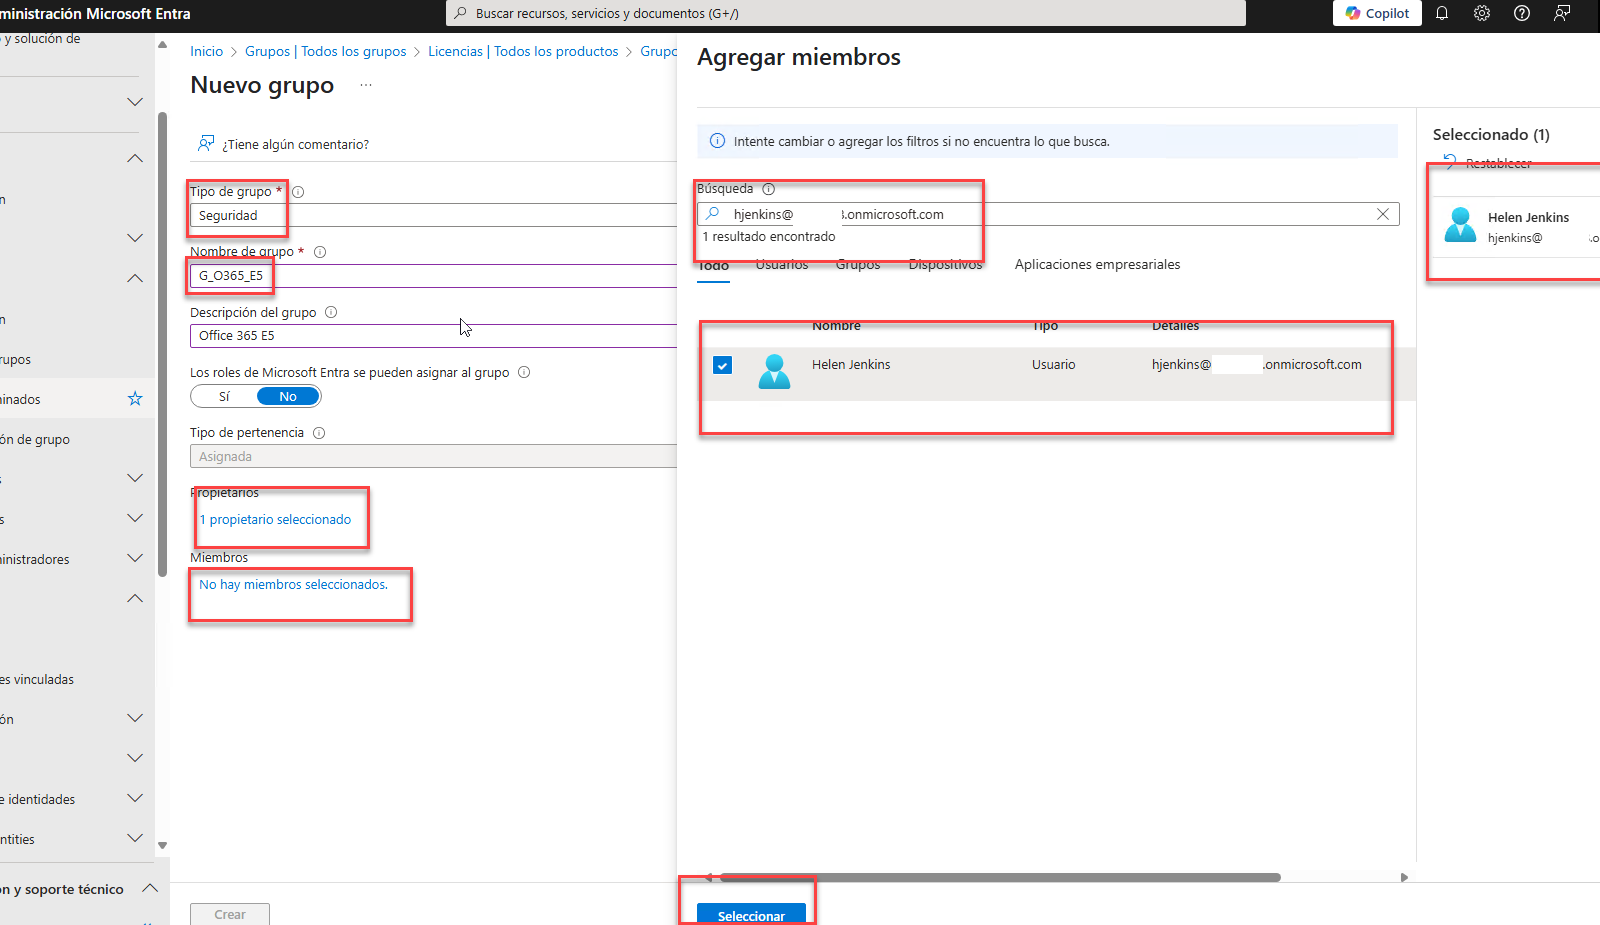Open the Tipo de grupo dropdown
The image size is (1600, 925).
coord(432,216)
